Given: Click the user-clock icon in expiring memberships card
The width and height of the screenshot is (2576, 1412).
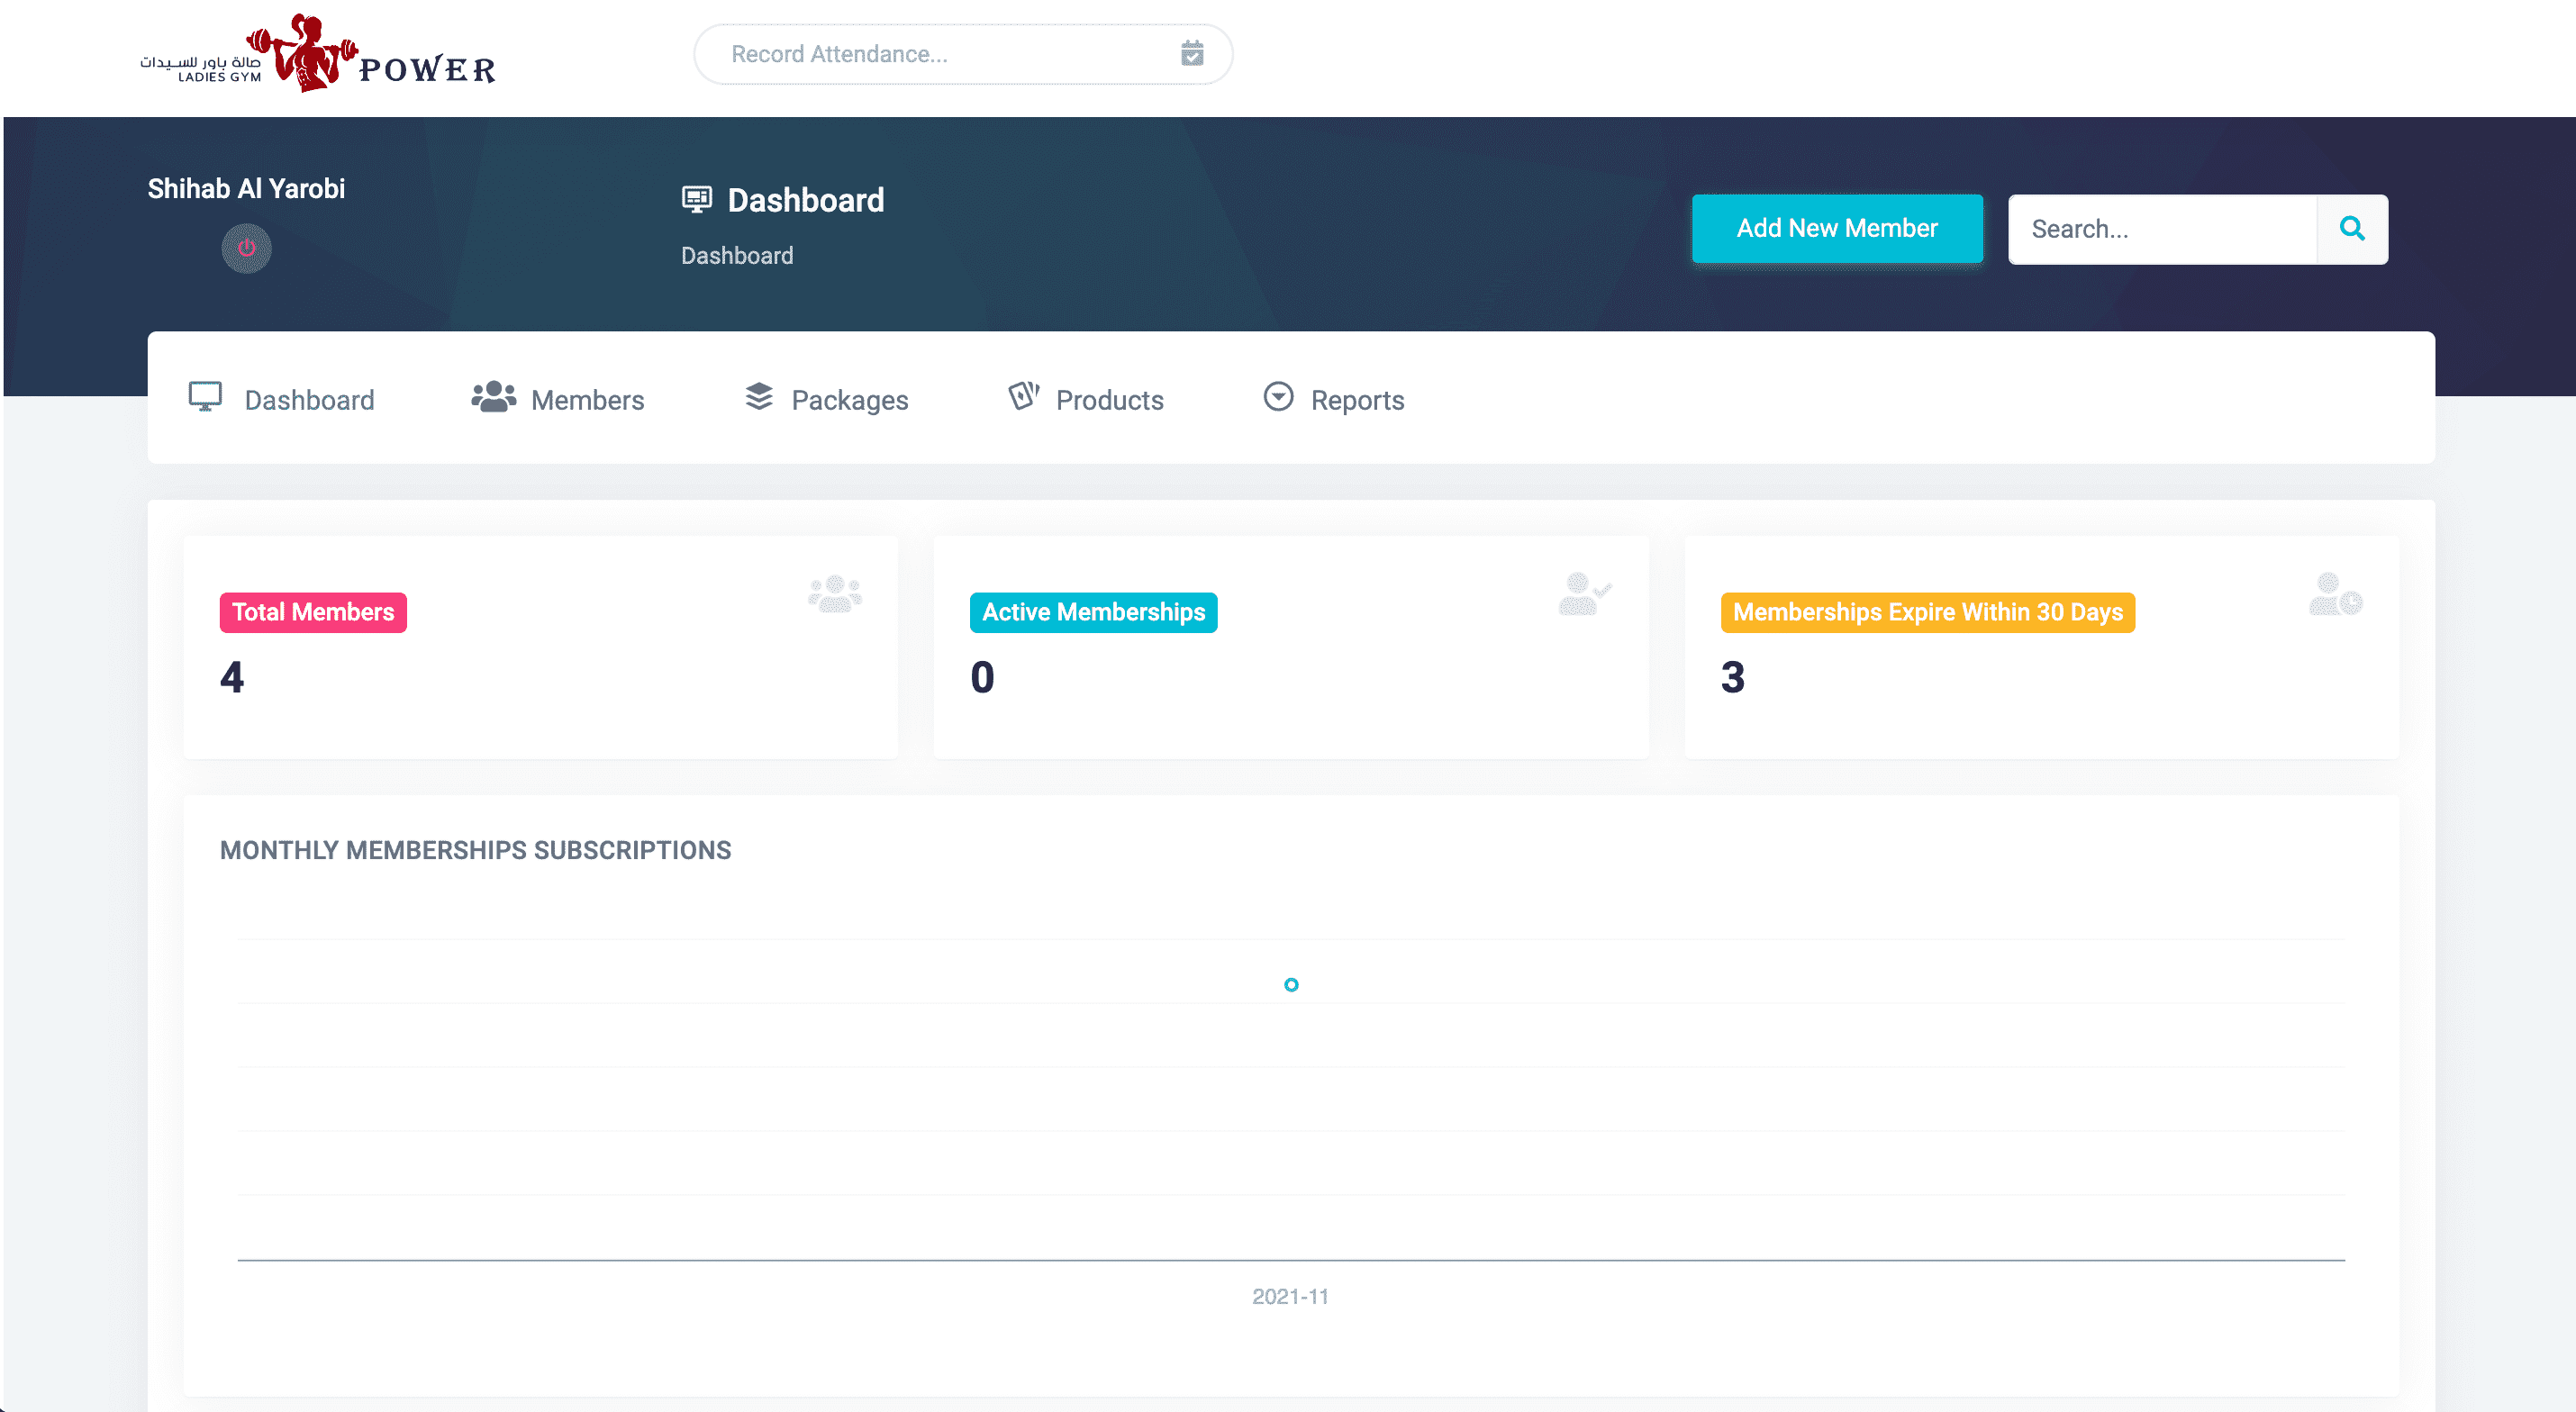Looking at the screenshot, I should [2336, 594].
